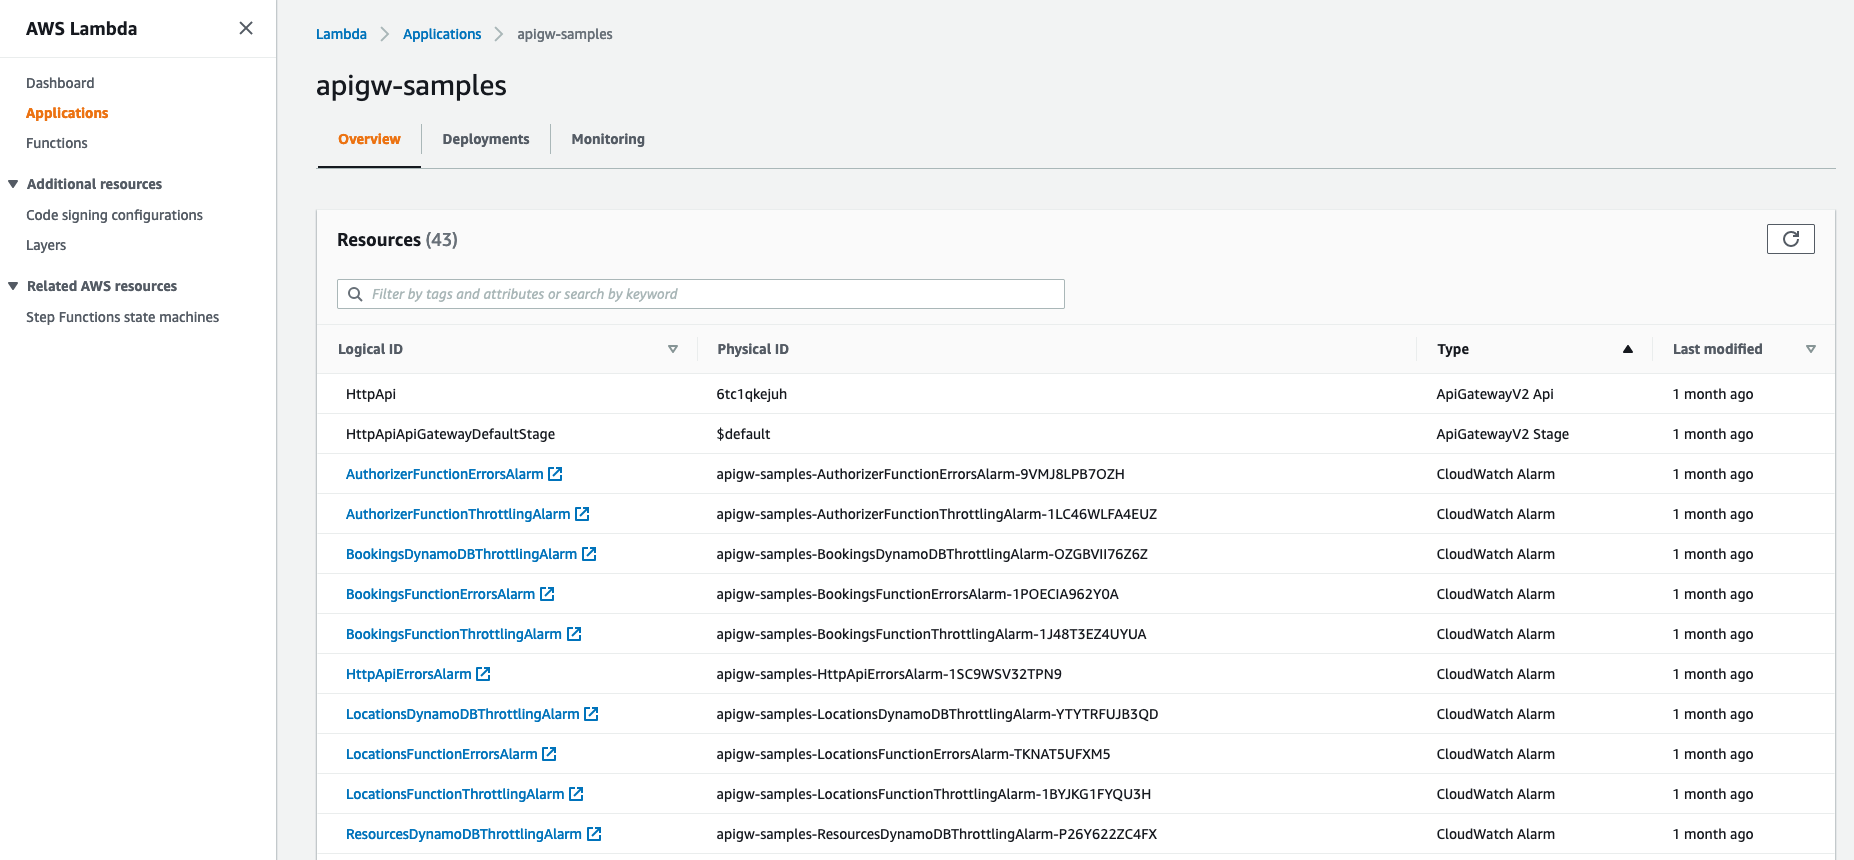The image size is (1854, 860).
Task: Click the search magnifier icon in filter box
Action: [355, 294]
